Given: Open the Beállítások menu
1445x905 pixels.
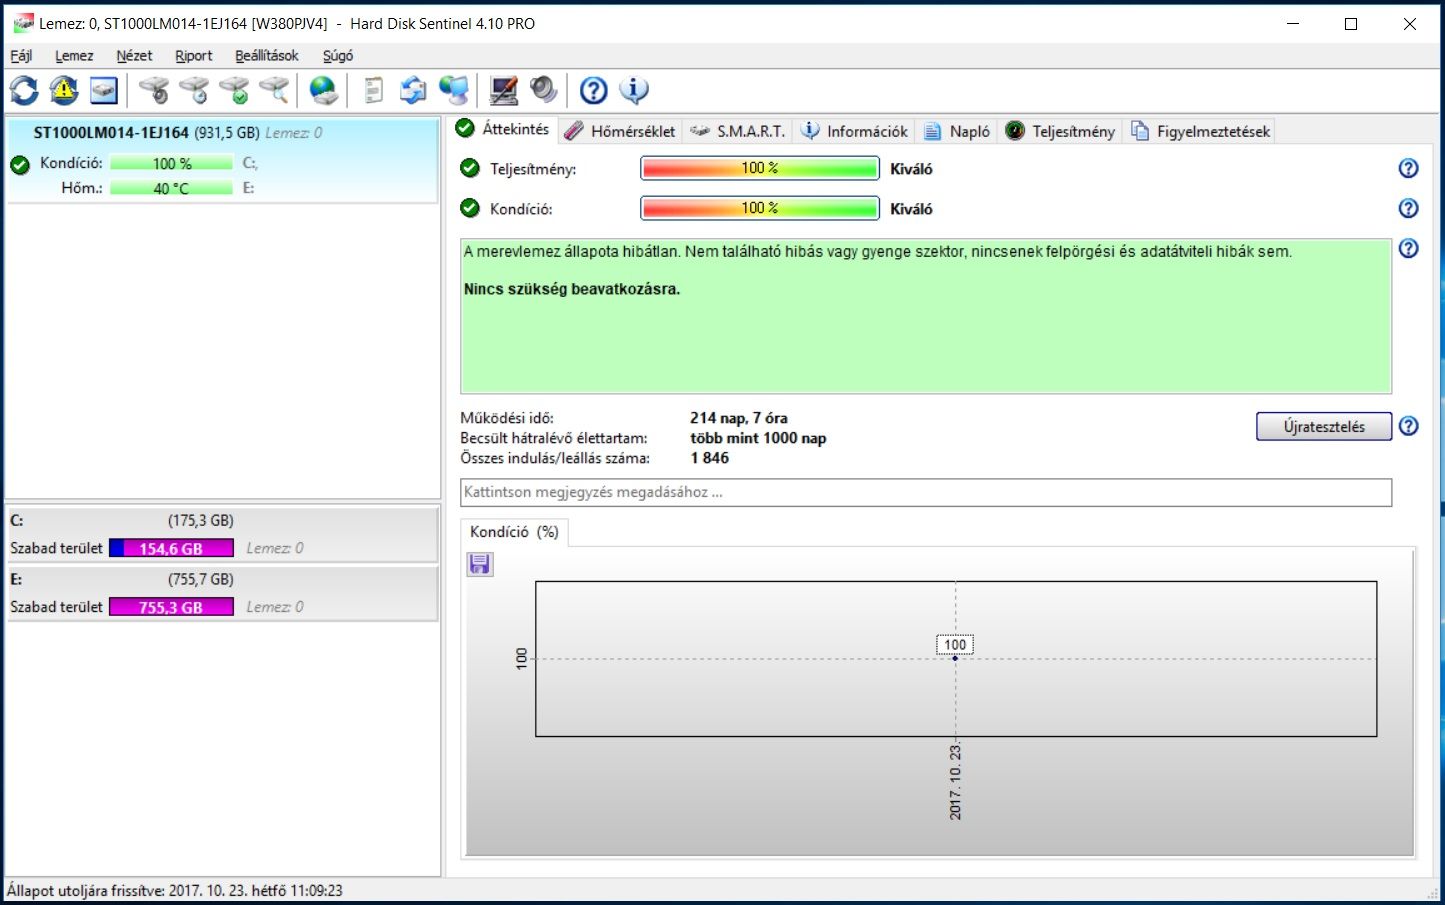Looking at the screenshot, I should pos(266,56).
